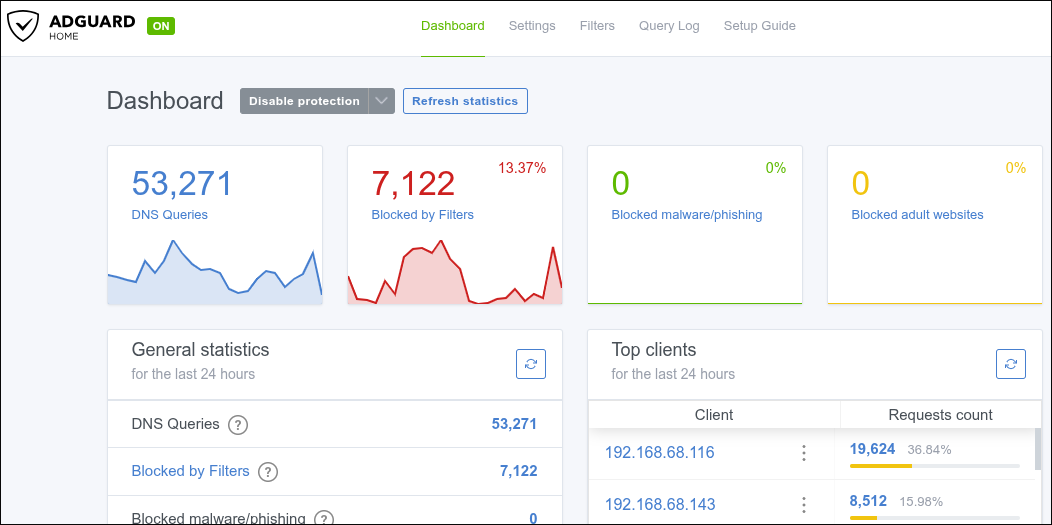Image resolution: width=1052 pixels, height=525 pixels.
Task: Open client 192.168.68.116 link
Action: [660, 453]
